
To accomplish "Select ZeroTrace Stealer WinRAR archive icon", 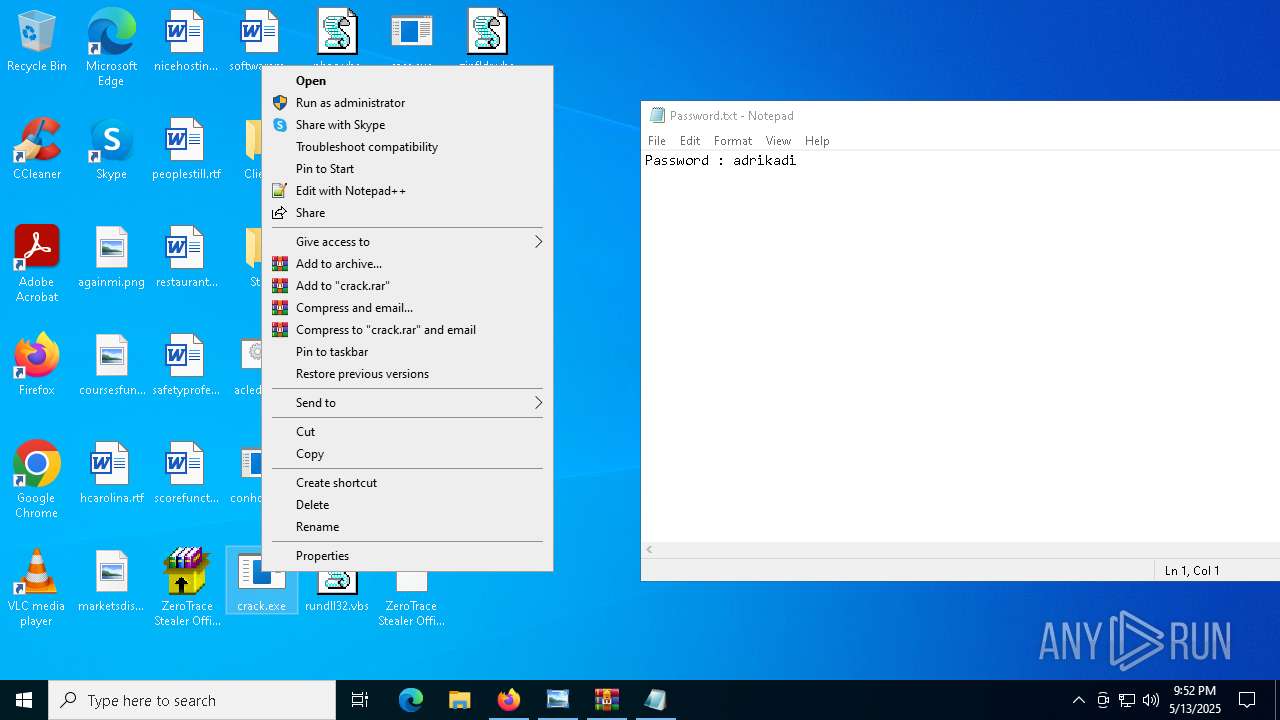I will pyautogui.click(x=186, y=588).
